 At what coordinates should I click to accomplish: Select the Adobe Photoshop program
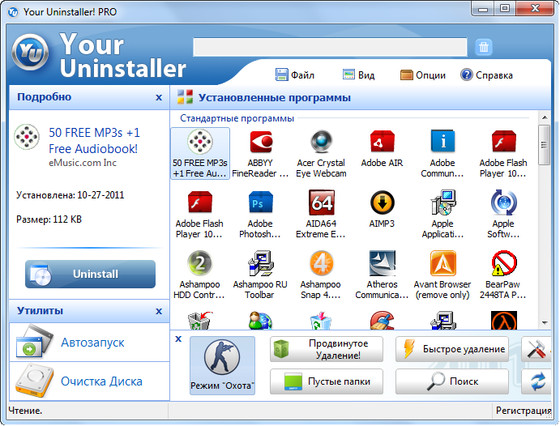[x=260, y=214]
